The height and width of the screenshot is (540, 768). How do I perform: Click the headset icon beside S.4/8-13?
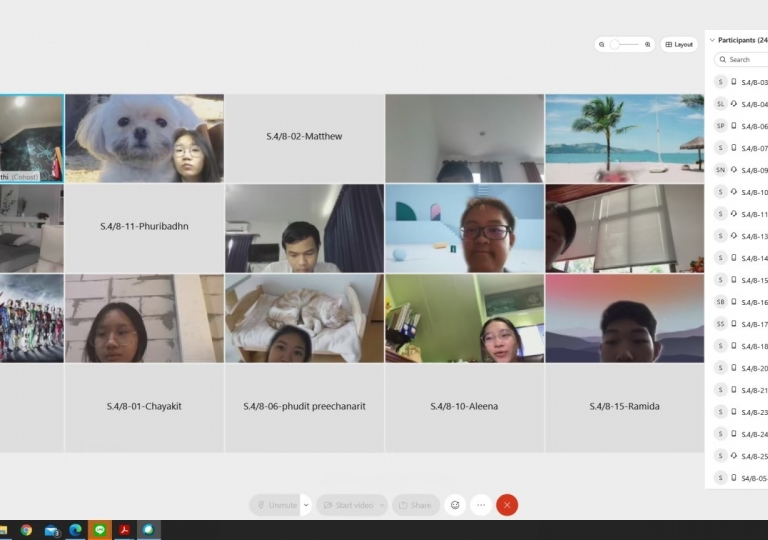(734, 236)
